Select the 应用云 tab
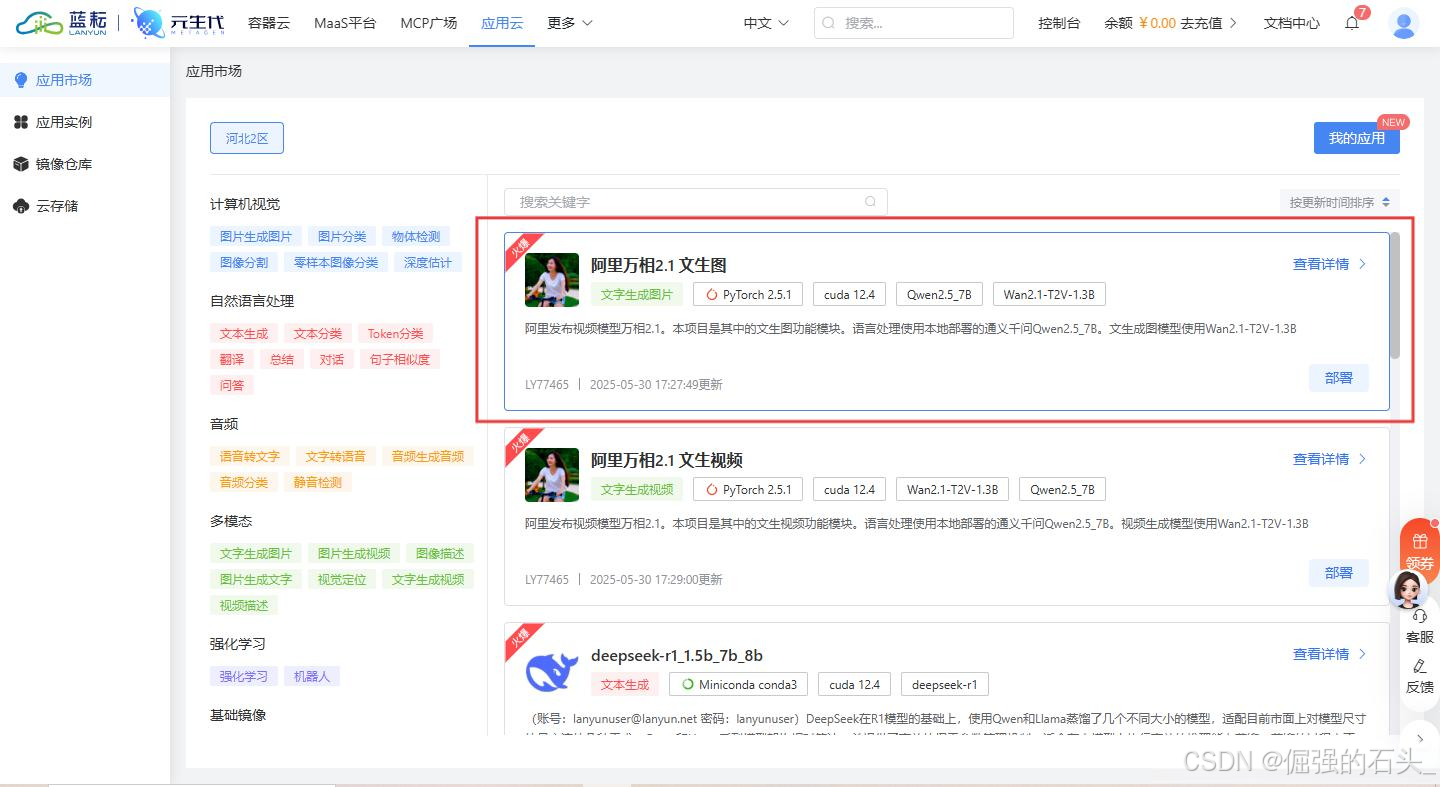Image resolution: width=1440 pixels, height=787 pixels. pos(502,23)
